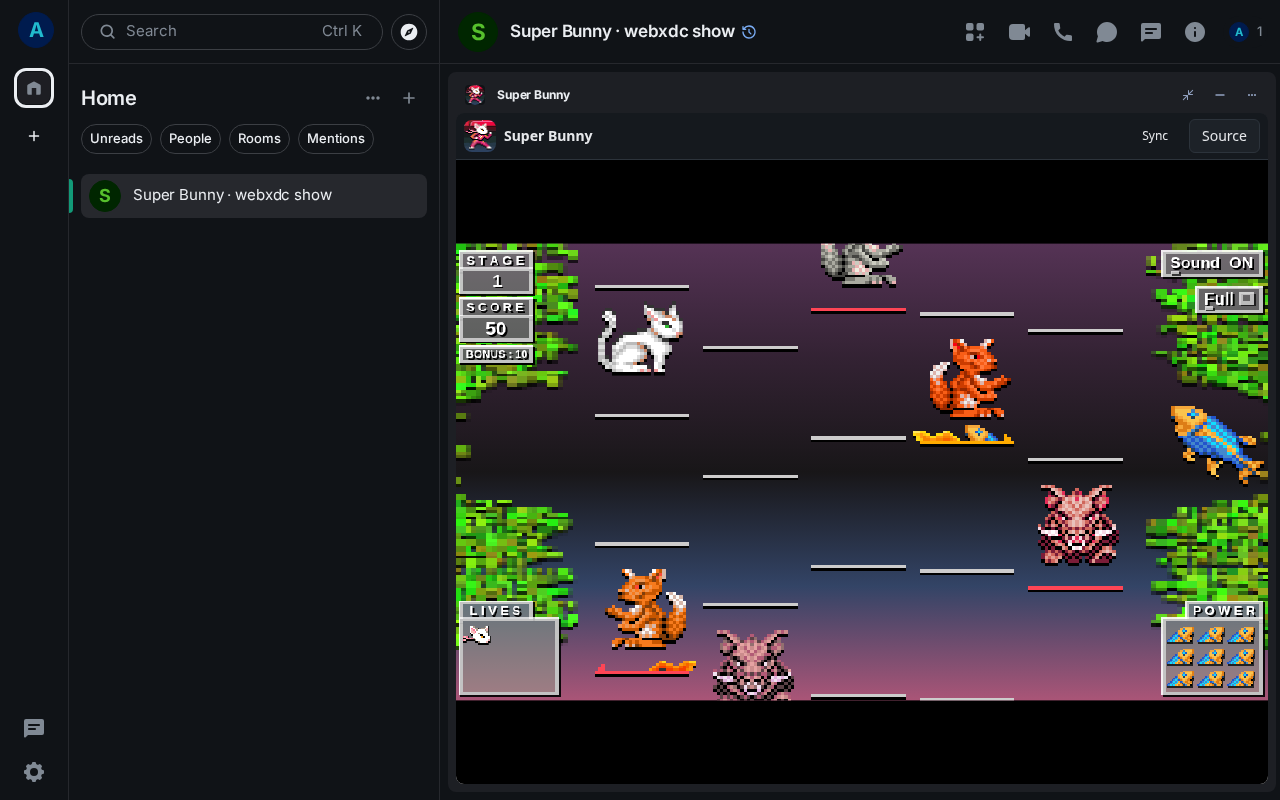Open room title Super Bunny webxdc show
This screenshot has width=1280, height=800.
pos(622,32)
